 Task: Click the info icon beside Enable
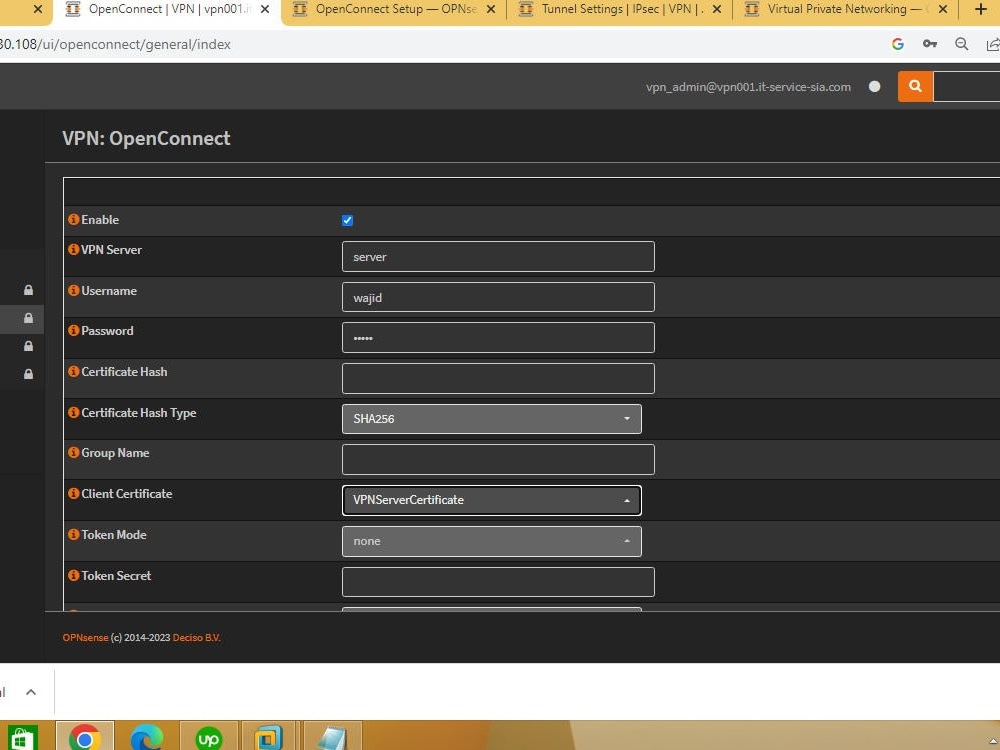[x=73, y=220]
